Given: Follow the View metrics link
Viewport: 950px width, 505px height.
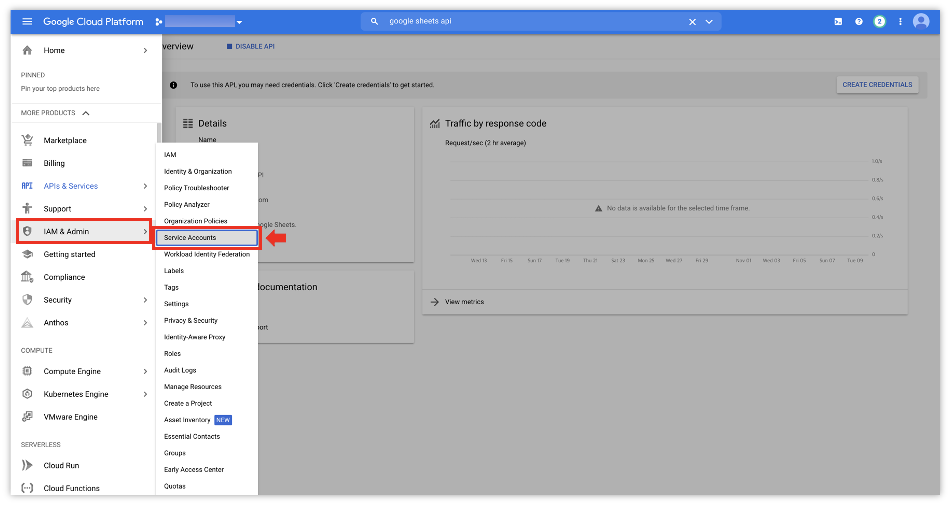Looking at the screenshot, I should pos(464,302).
